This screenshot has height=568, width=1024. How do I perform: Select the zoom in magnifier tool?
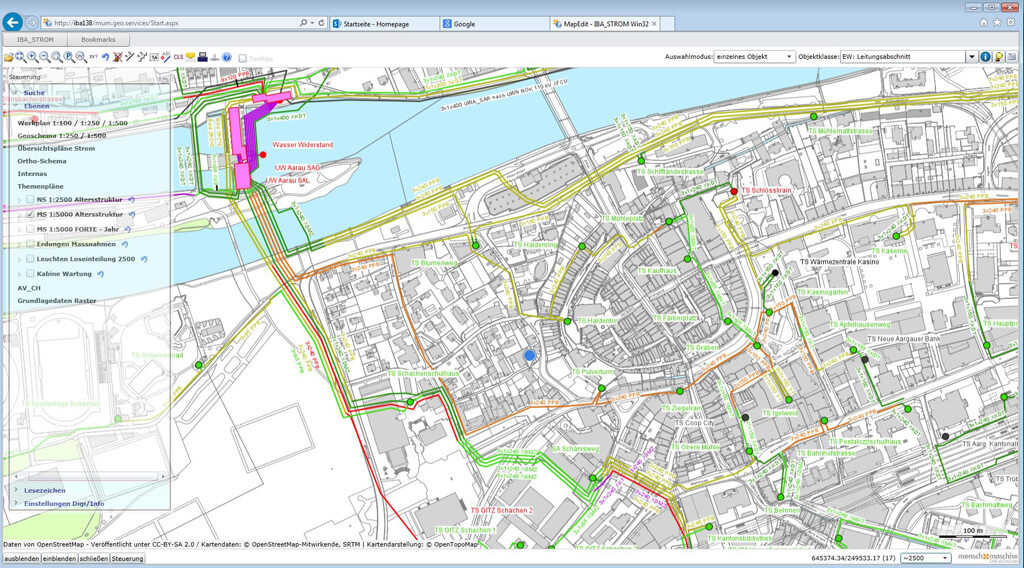point(32,57)
